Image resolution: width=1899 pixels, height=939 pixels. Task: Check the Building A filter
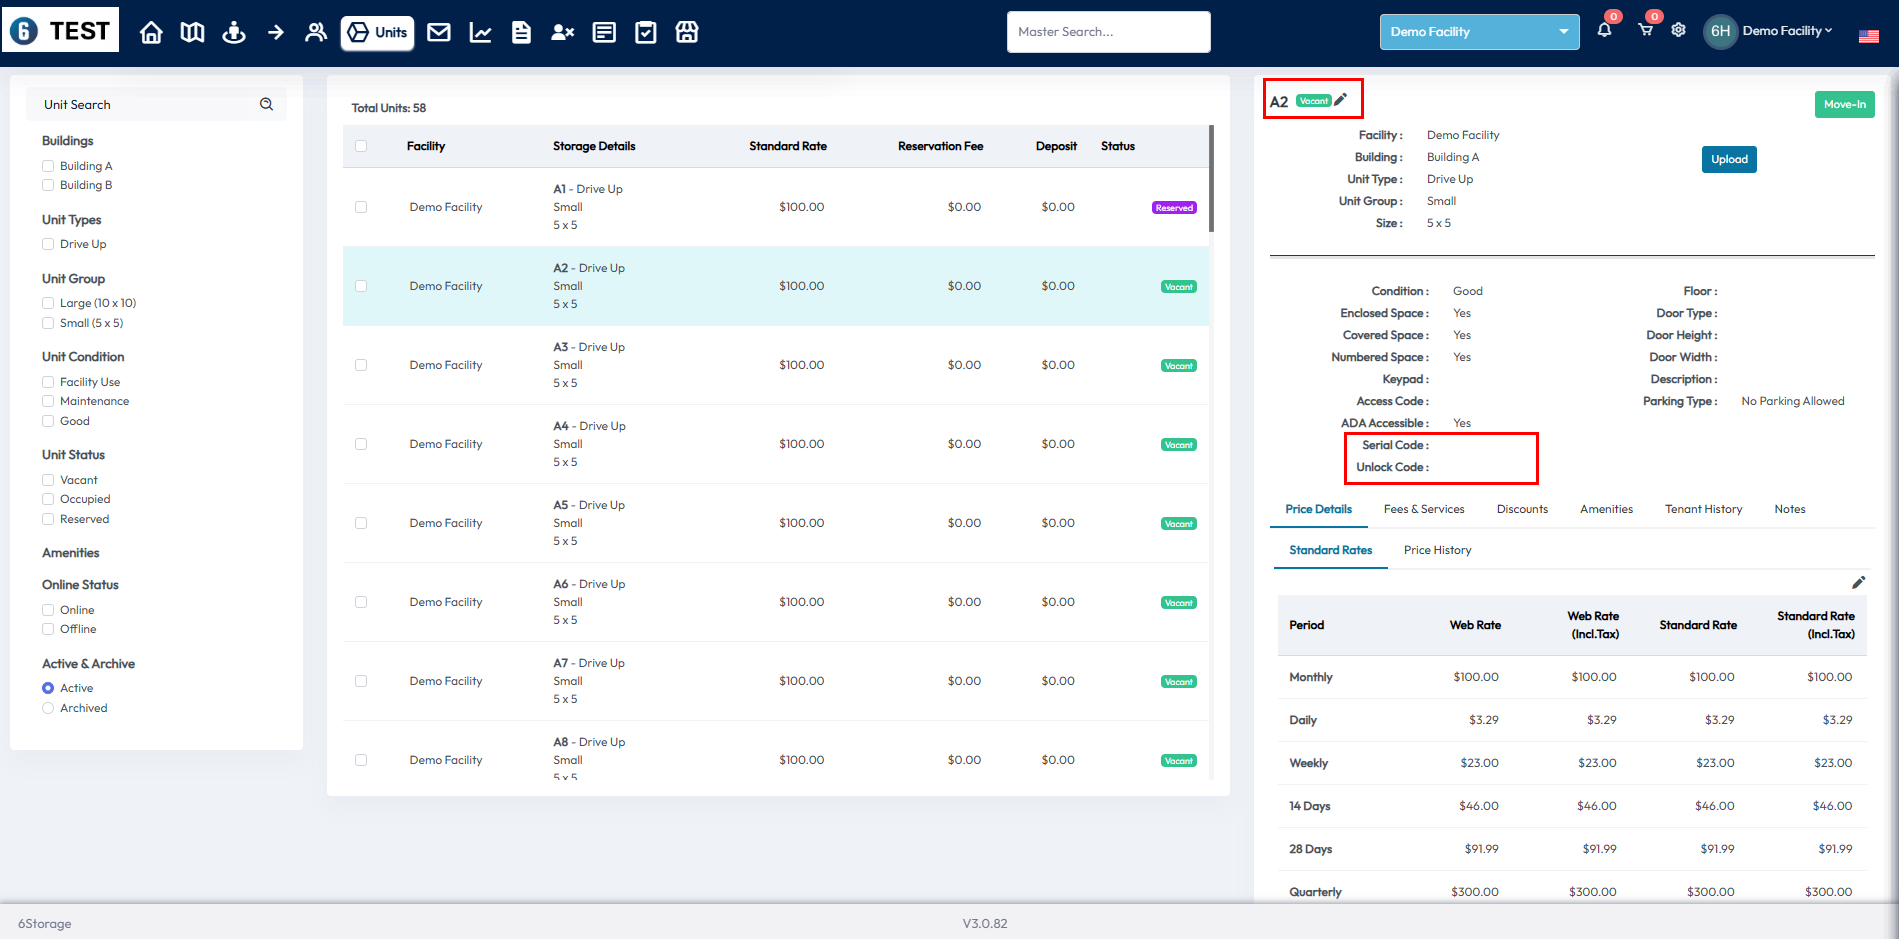click(x=48, y=166)
